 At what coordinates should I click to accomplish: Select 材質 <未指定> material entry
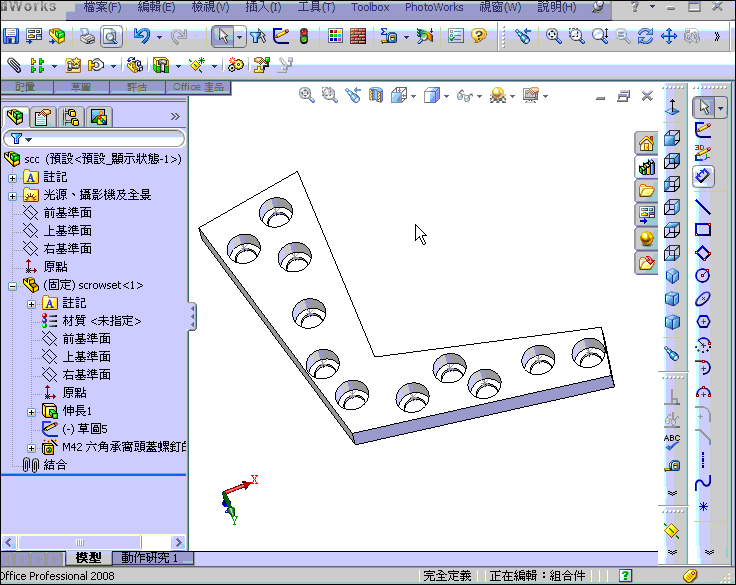click(101, 321)
